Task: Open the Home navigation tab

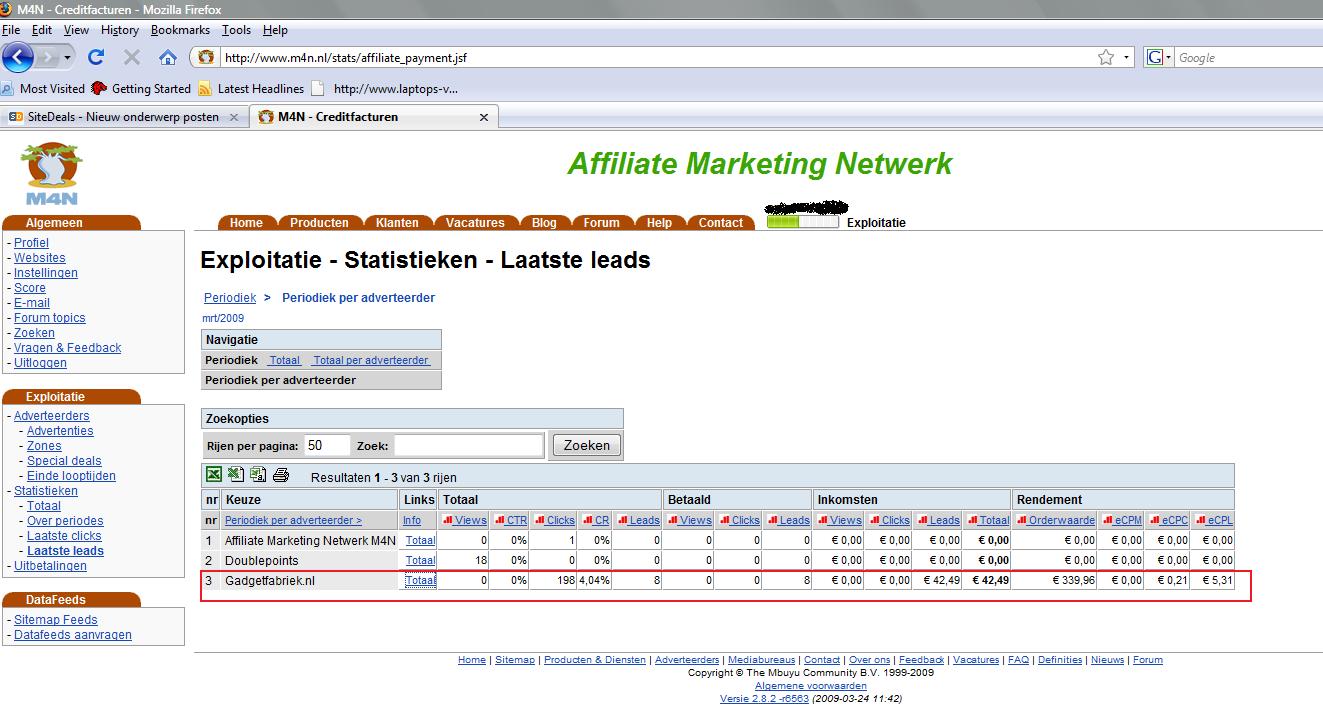Action: (x=246, y=223)
